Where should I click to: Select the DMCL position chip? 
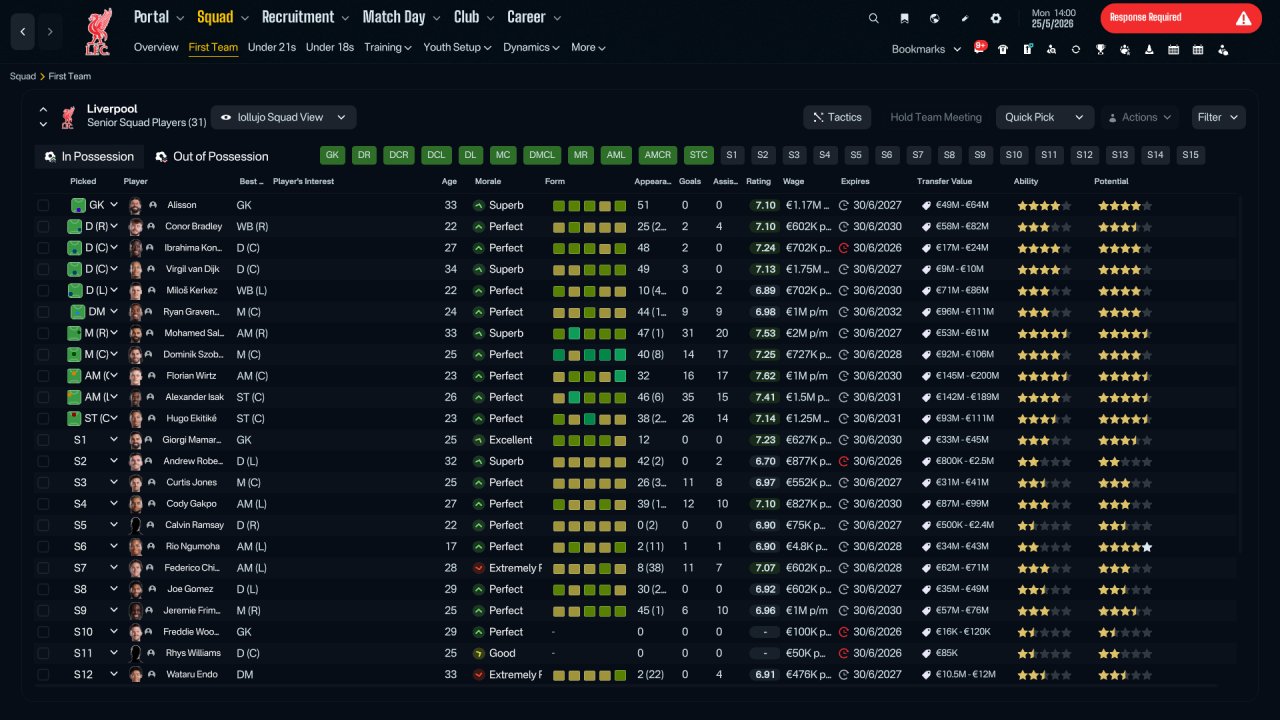point(542,155)
